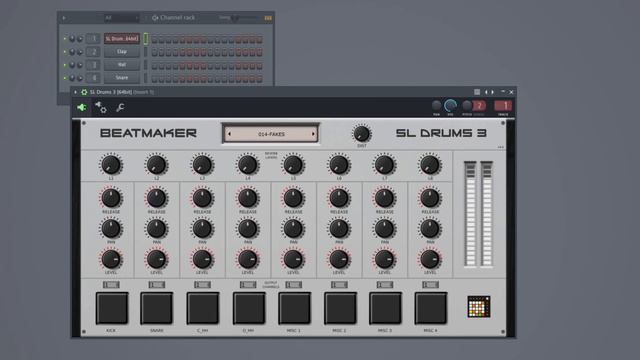Toggle the green channel select indicator for SL Drums
Image resolution: width=640 pixels, height=360 pixels.
tap(146, 39)
